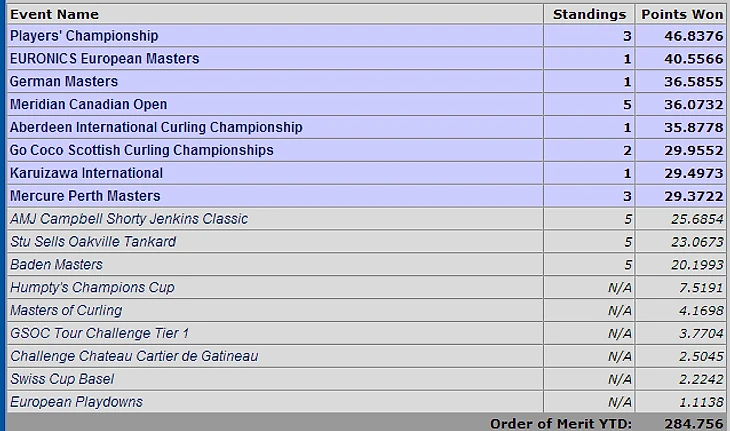Click the Karuizawa International event
Screen dimensions: 730x431
[86, 173]
